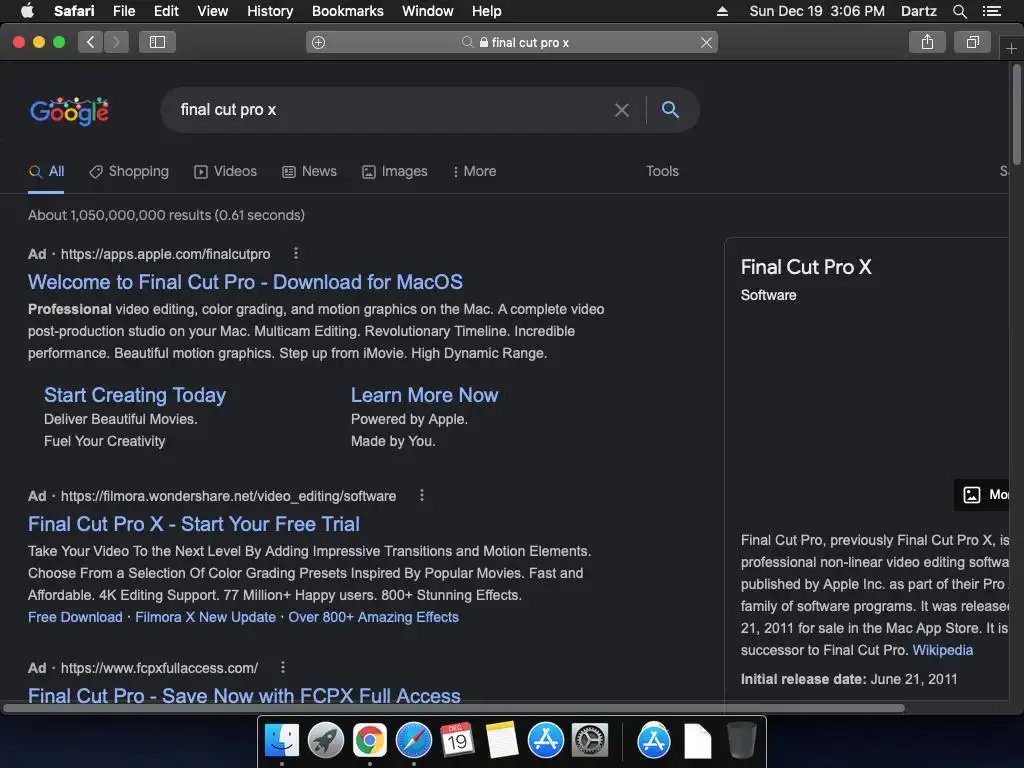Open the File menu

point(123,11)
